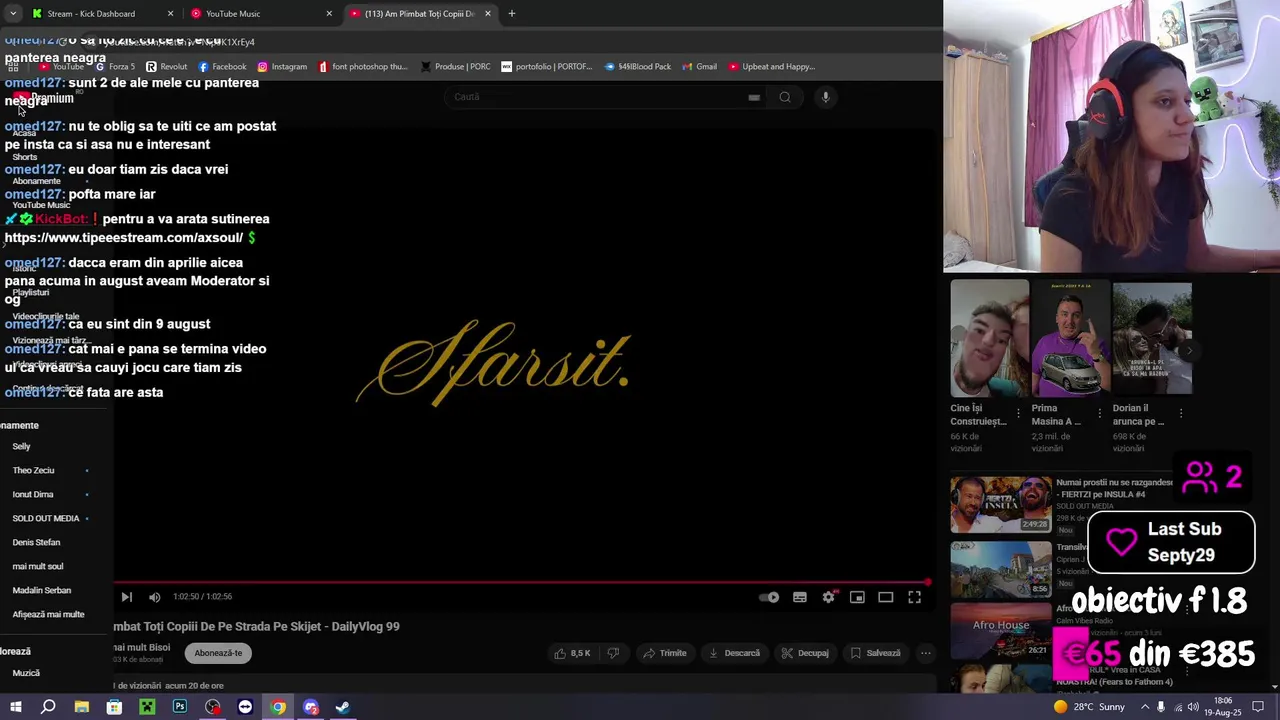Open the Produse | PORC bookmark

point(456,67)
